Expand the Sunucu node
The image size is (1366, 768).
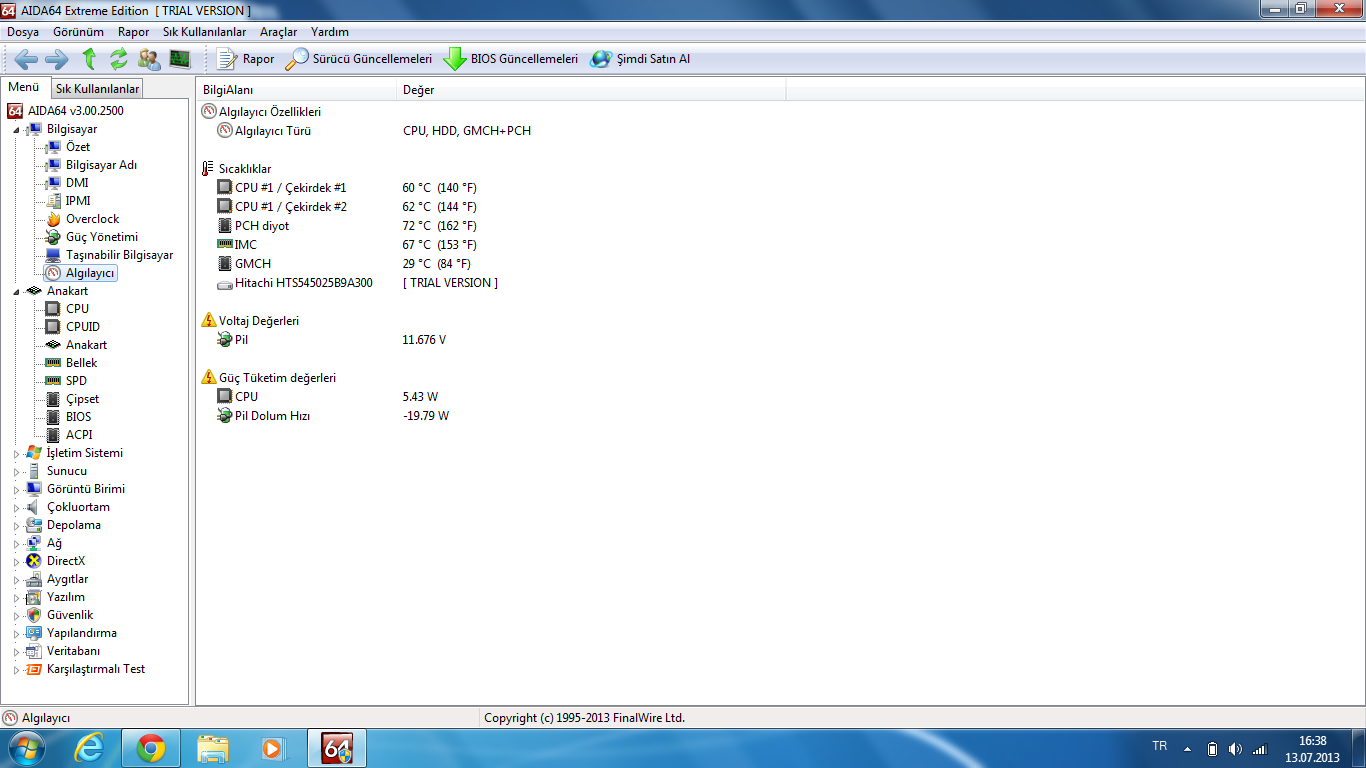pos(16,471)
